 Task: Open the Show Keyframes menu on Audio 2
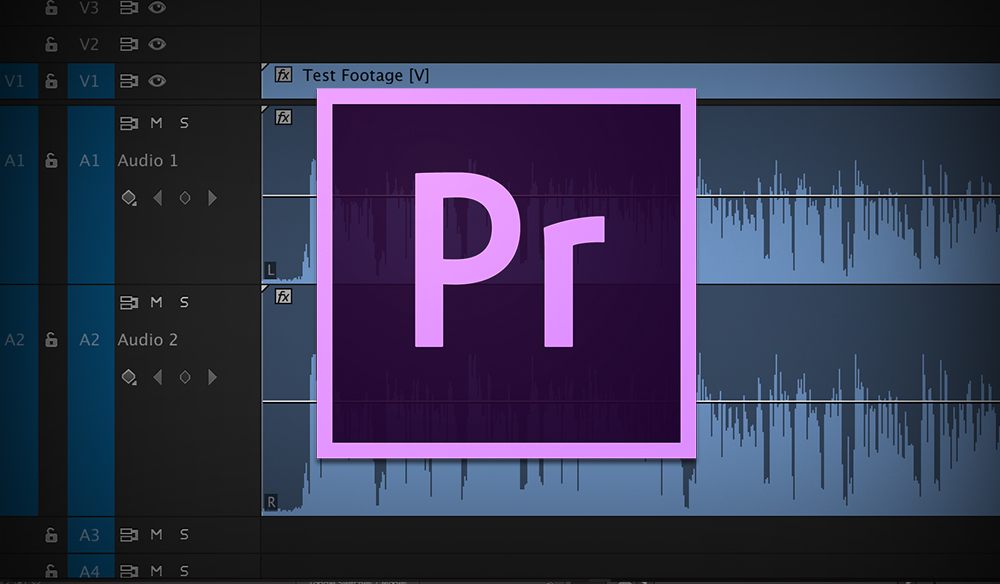(x=129, y=377)
